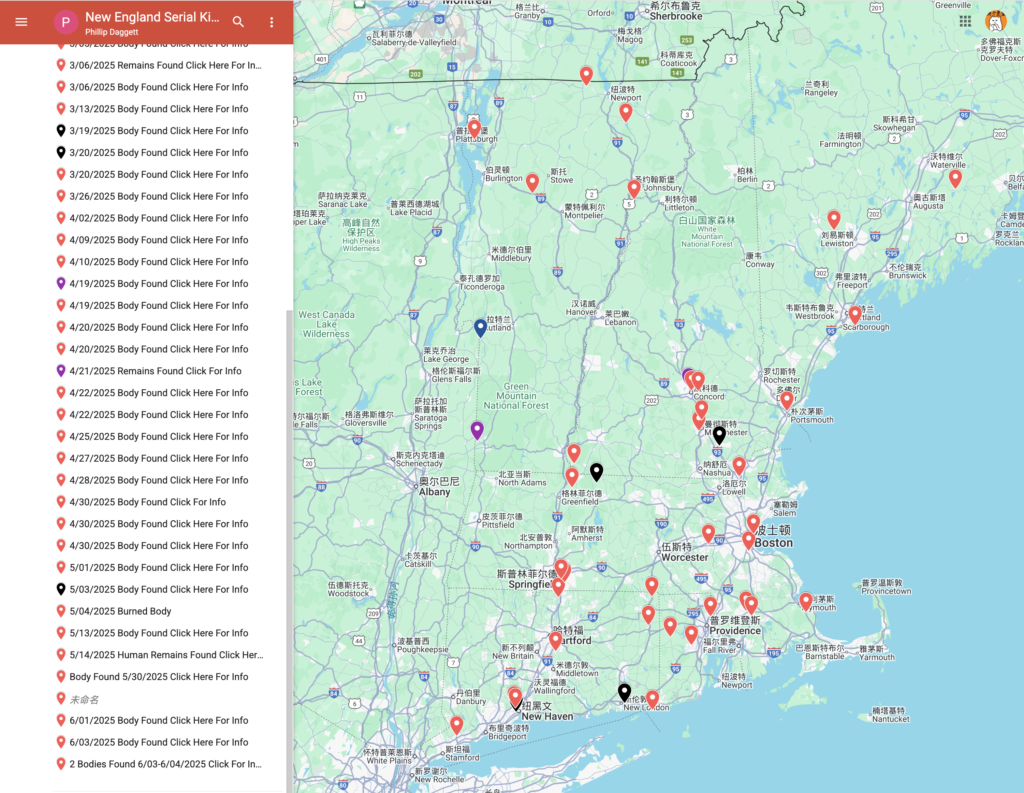This screenshot has width=1024, height=793.
Task: Click the red pin at Plattsburgh
Action: [475, 129]
